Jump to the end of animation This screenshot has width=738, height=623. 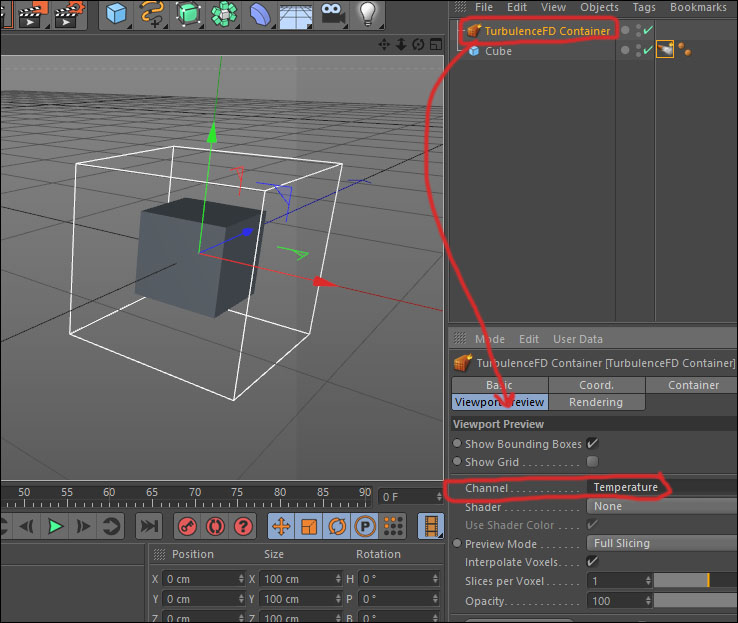pos(149,526)
